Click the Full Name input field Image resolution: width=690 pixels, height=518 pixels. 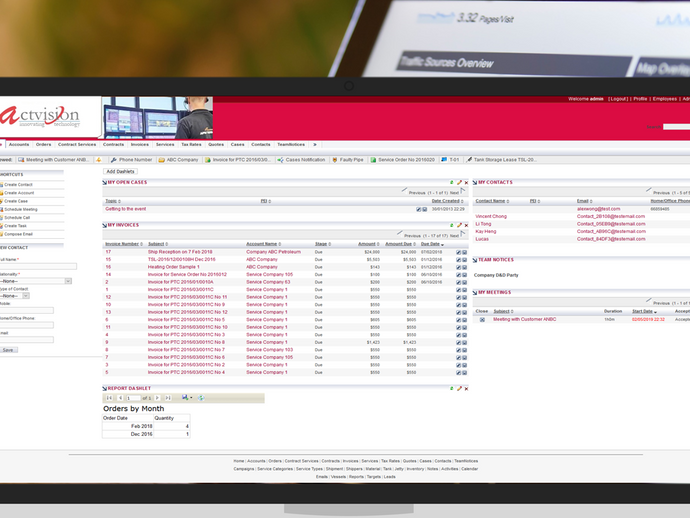point(37,266)
